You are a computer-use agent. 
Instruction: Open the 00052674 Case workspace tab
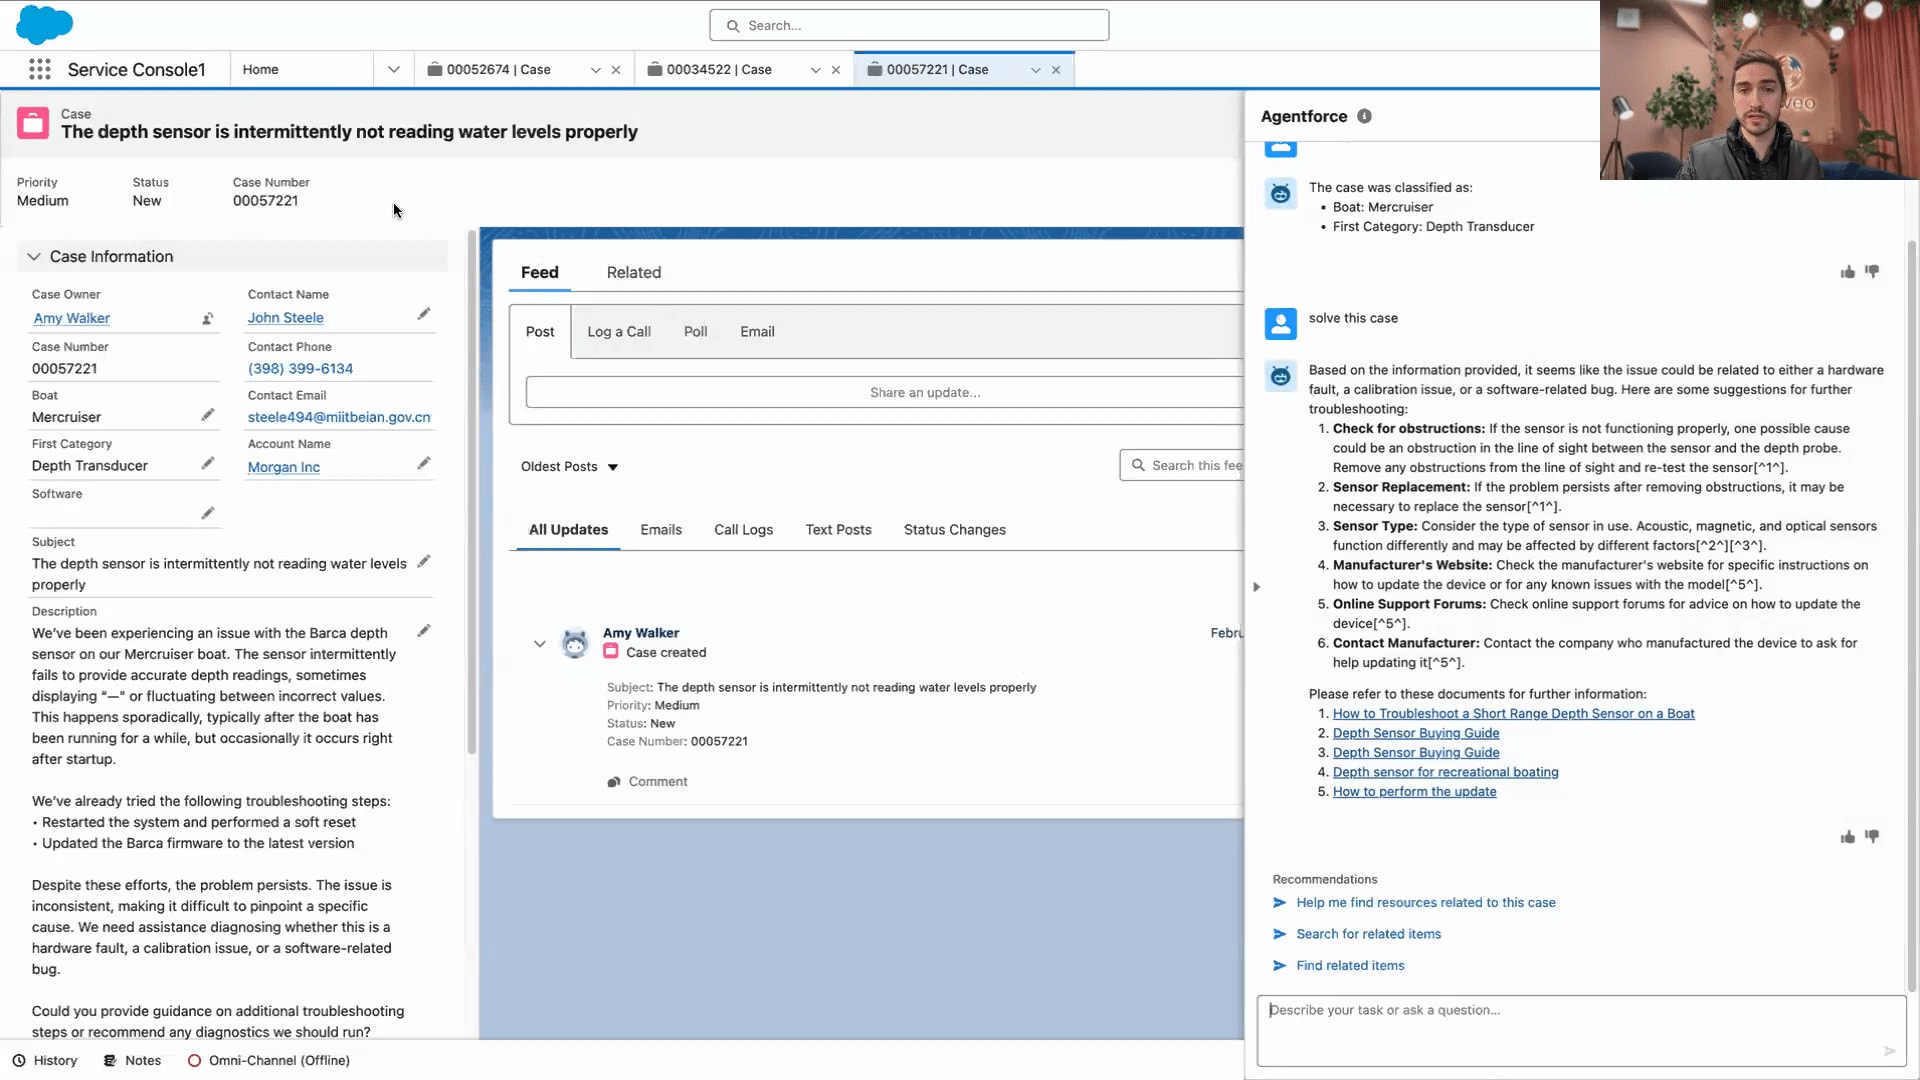[499, 70]
